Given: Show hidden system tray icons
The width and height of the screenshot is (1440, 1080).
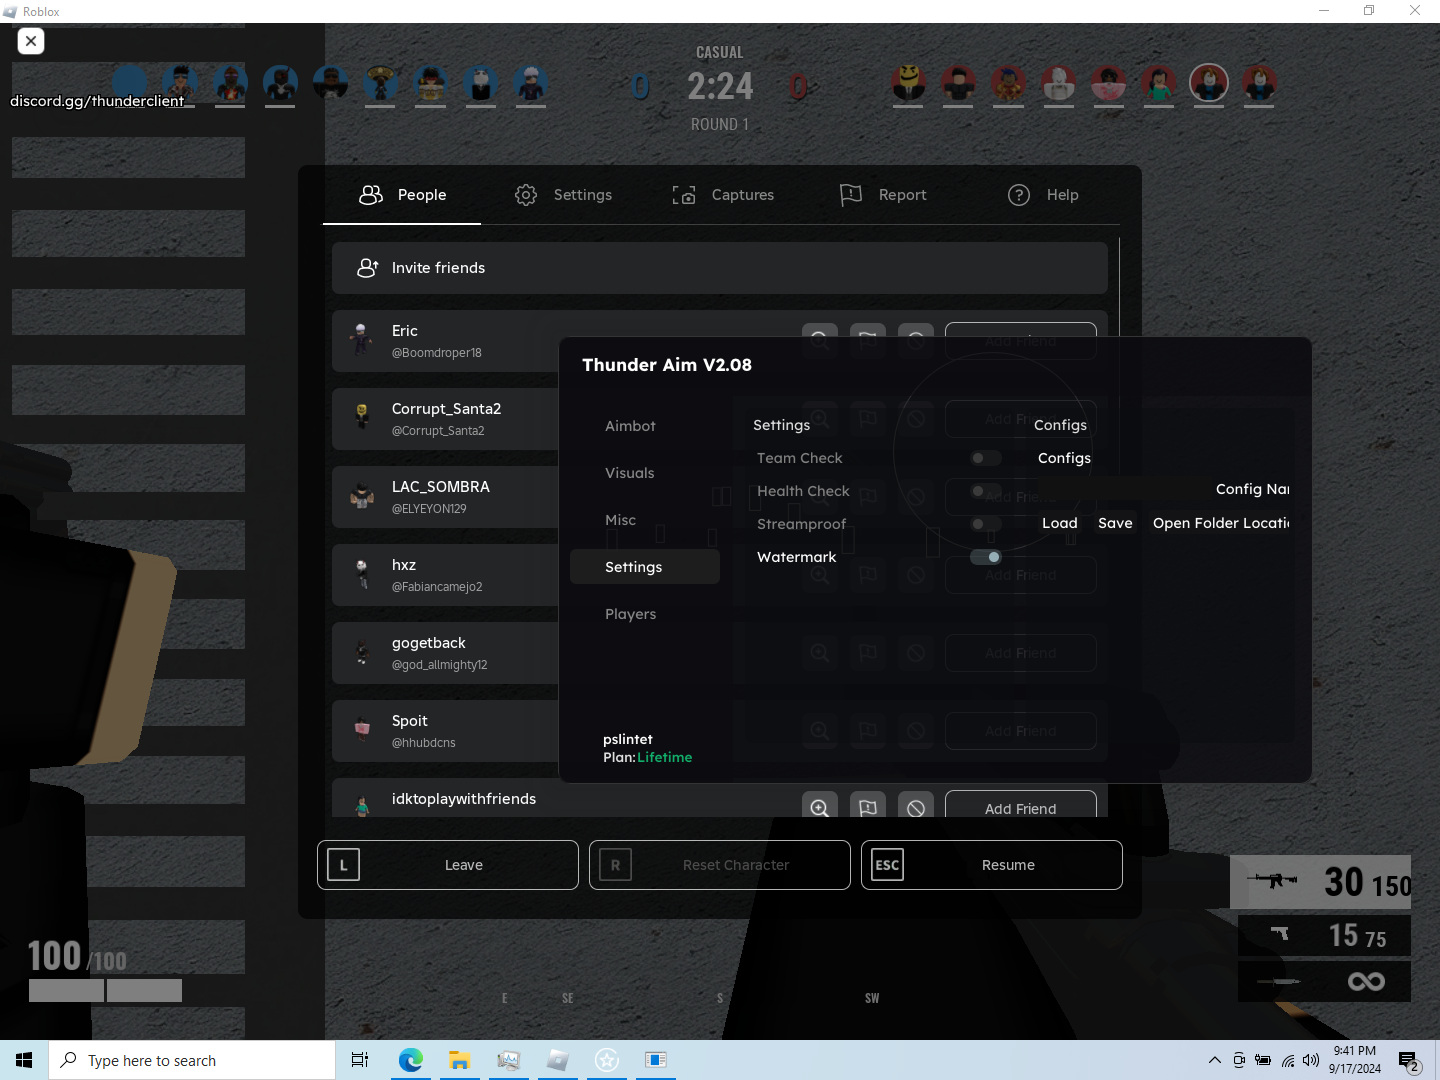Looking at the screenshot, I should point(1214,1060).
